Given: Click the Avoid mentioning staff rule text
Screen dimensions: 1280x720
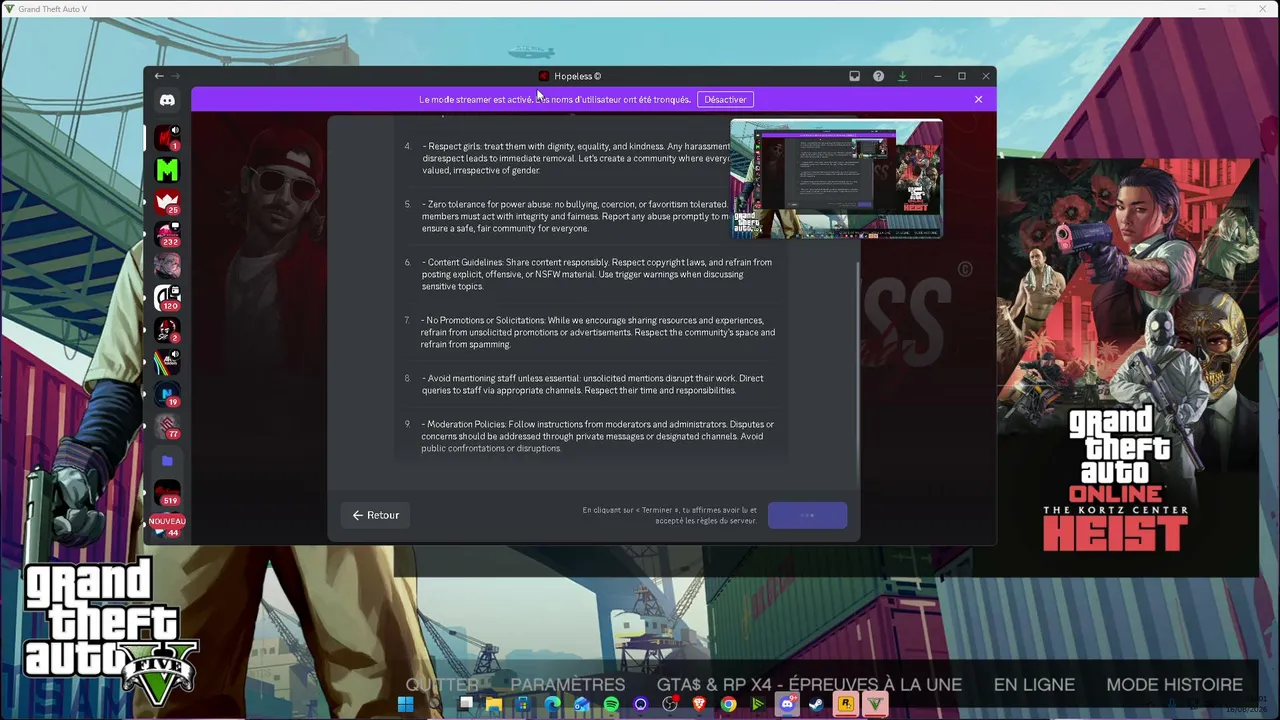Looking at the screenshot, I should (x=592, y=384).
